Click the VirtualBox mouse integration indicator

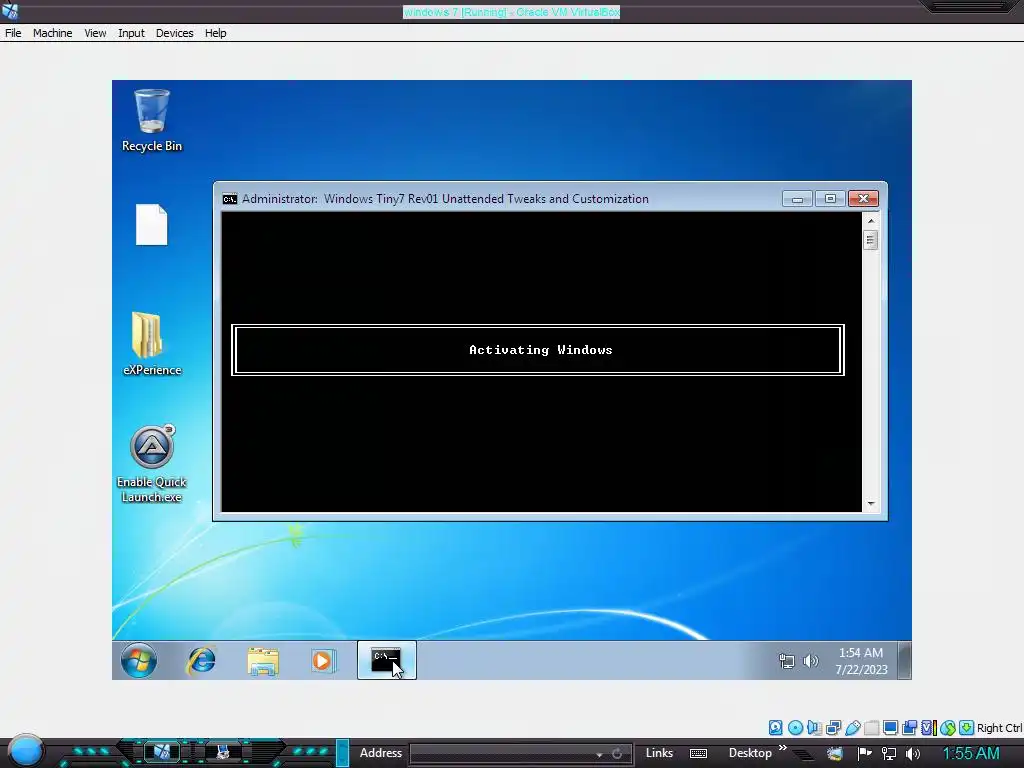(948, 728)
